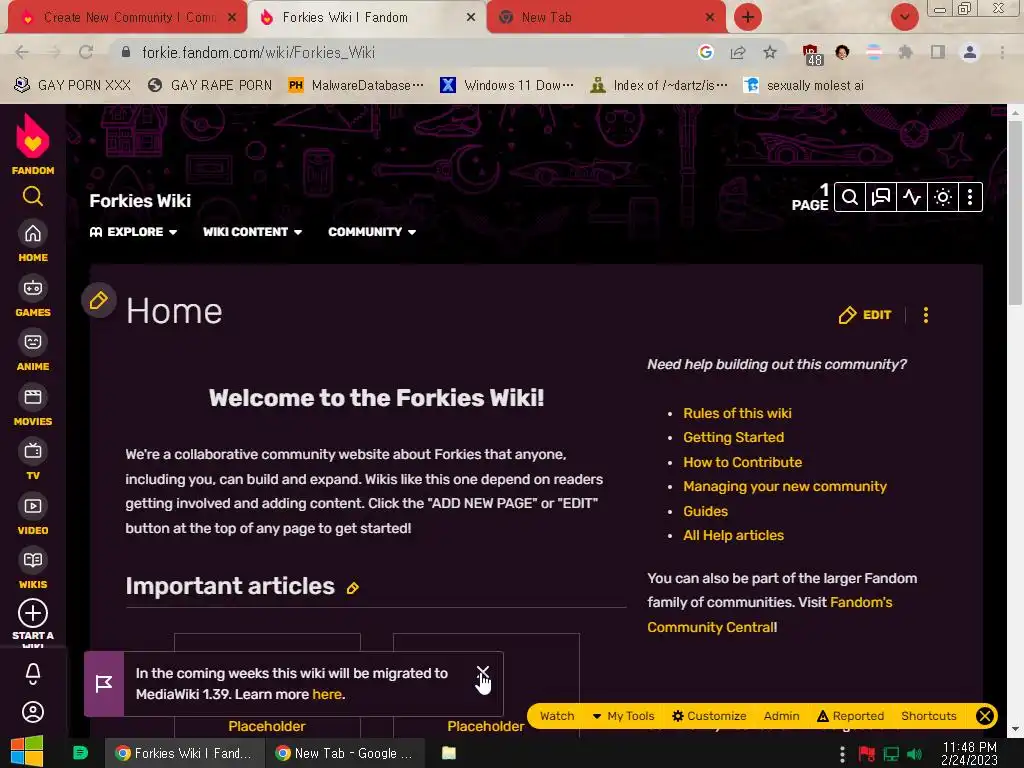Open second Placeholder article card
This screenshot has height=768, width=1024.
pos(486,726)
